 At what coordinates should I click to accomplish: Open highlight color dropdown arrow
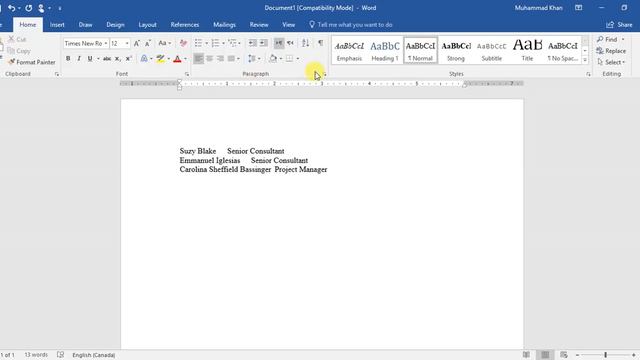[168, 59]
